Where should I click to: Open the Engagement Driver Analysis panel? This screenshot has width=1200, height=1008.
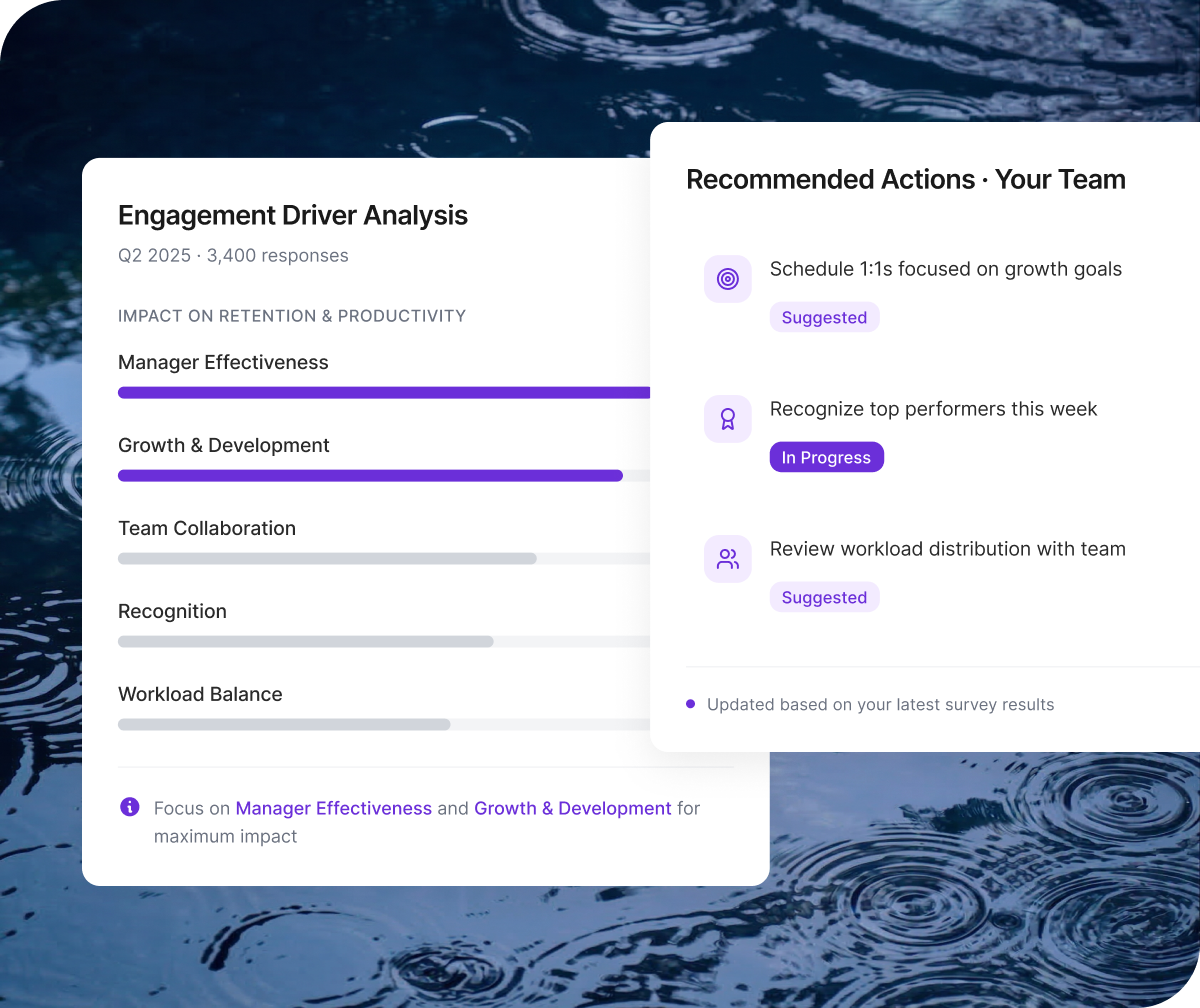click(293, 215)
